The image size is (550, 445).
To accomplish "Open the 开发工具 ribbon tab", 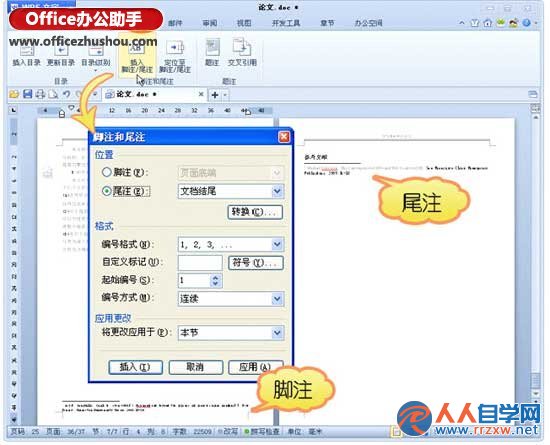I will (286, 23).
